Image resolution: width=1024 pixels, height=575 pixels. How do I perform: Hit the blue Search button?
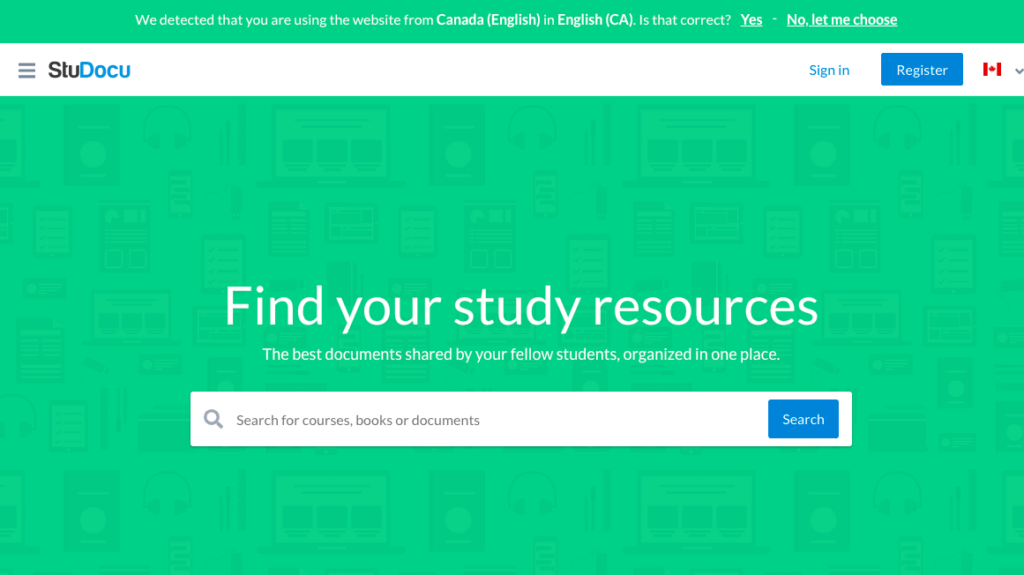(802, 419)
